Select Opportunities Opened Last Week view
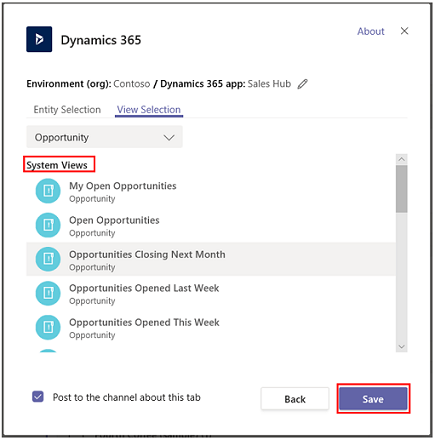 pyautogui.click(x=211, y=293)
